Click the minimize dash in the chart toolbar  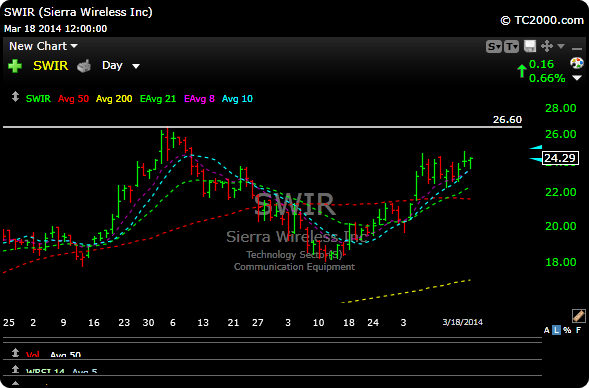(x=577, y=48)
